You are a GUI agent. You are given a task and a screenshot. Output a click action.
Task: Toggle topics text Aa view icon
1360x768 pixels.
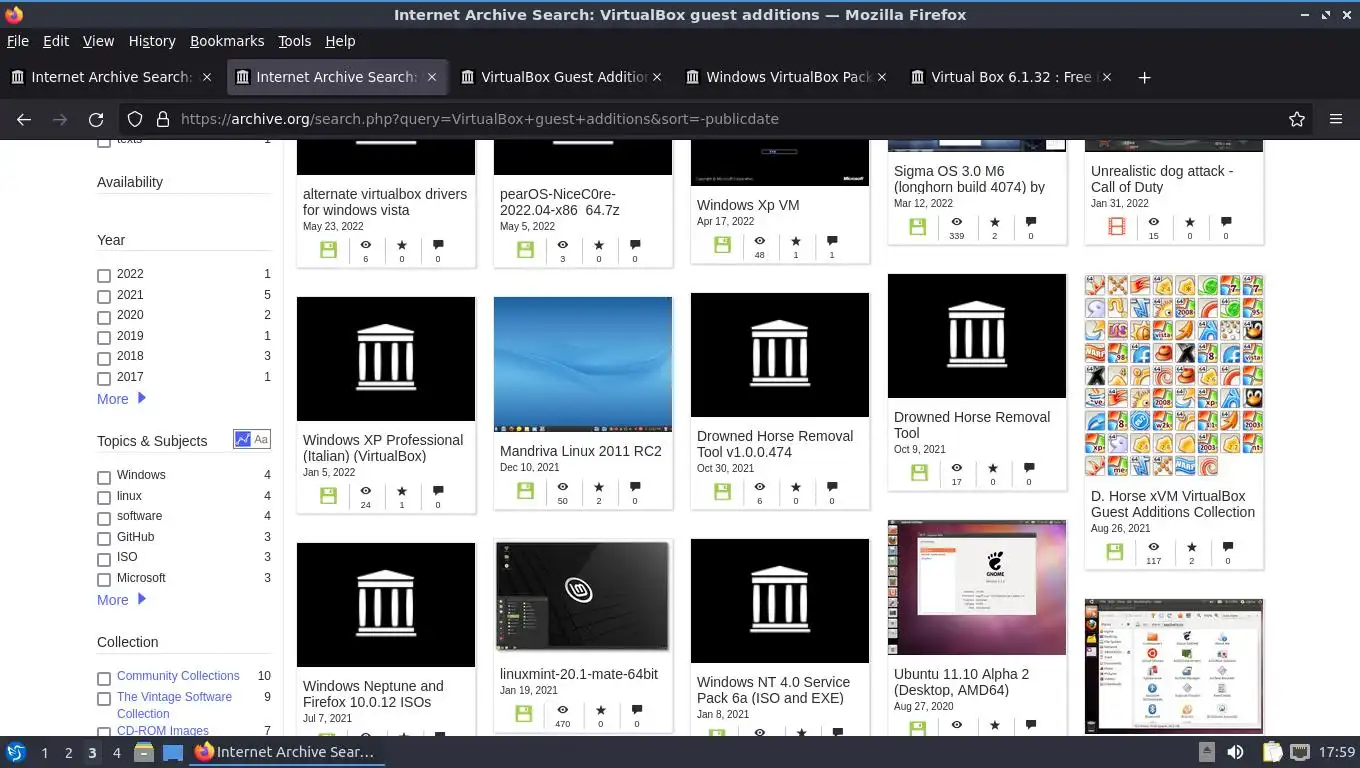click(x=261, y=439)
